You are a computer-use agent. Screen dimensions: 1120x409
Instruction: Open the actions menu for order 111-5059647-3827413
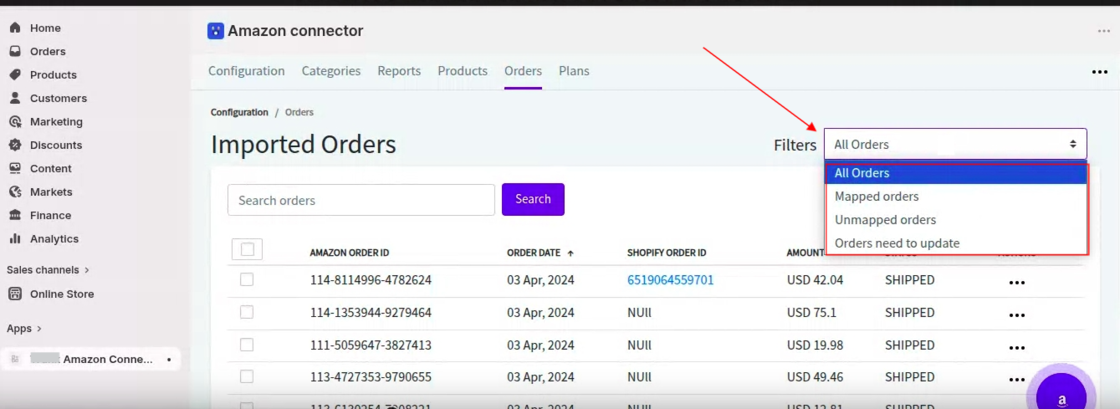pos(1016,348)
